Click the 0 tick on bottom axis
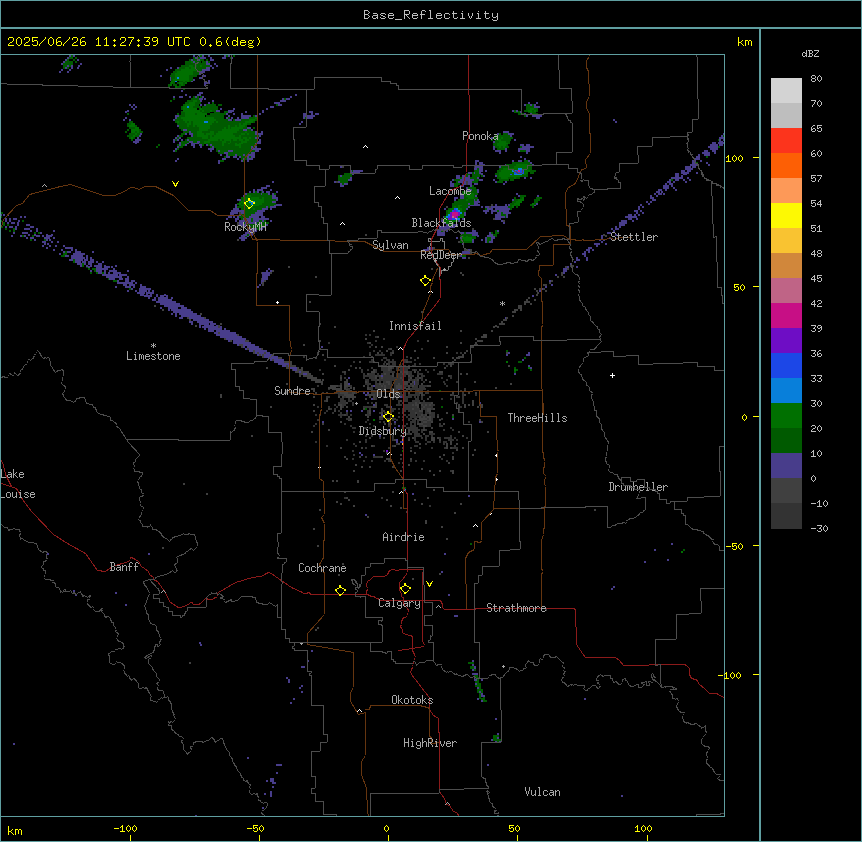 click(386, 828)
